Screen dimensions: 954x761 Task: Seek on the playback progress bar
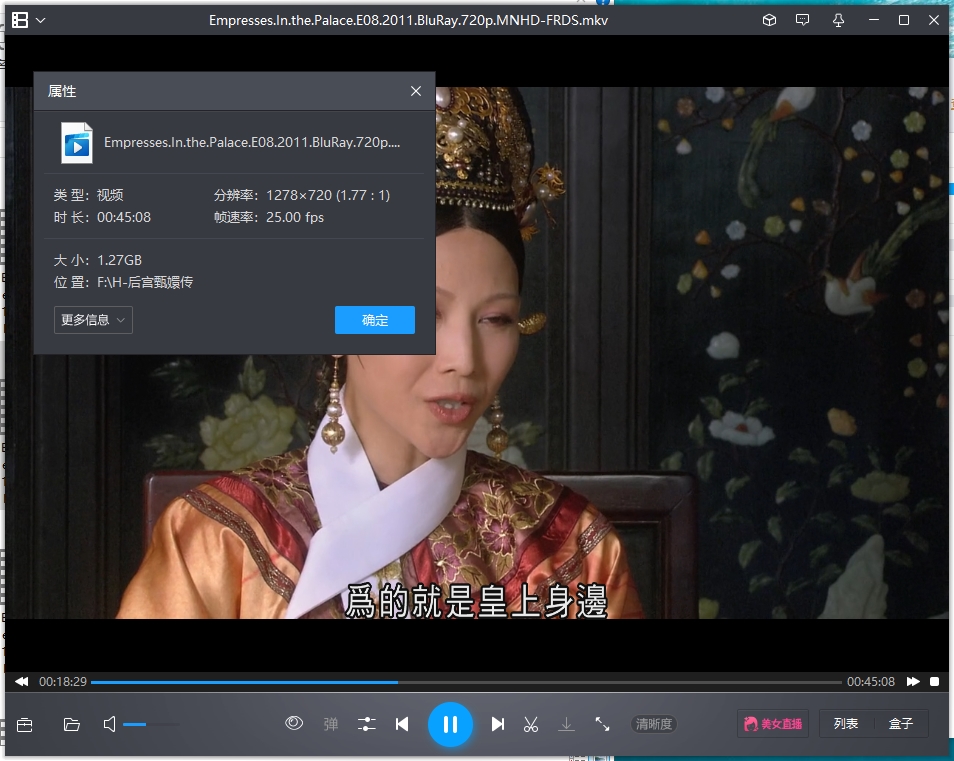pos(466,682)
